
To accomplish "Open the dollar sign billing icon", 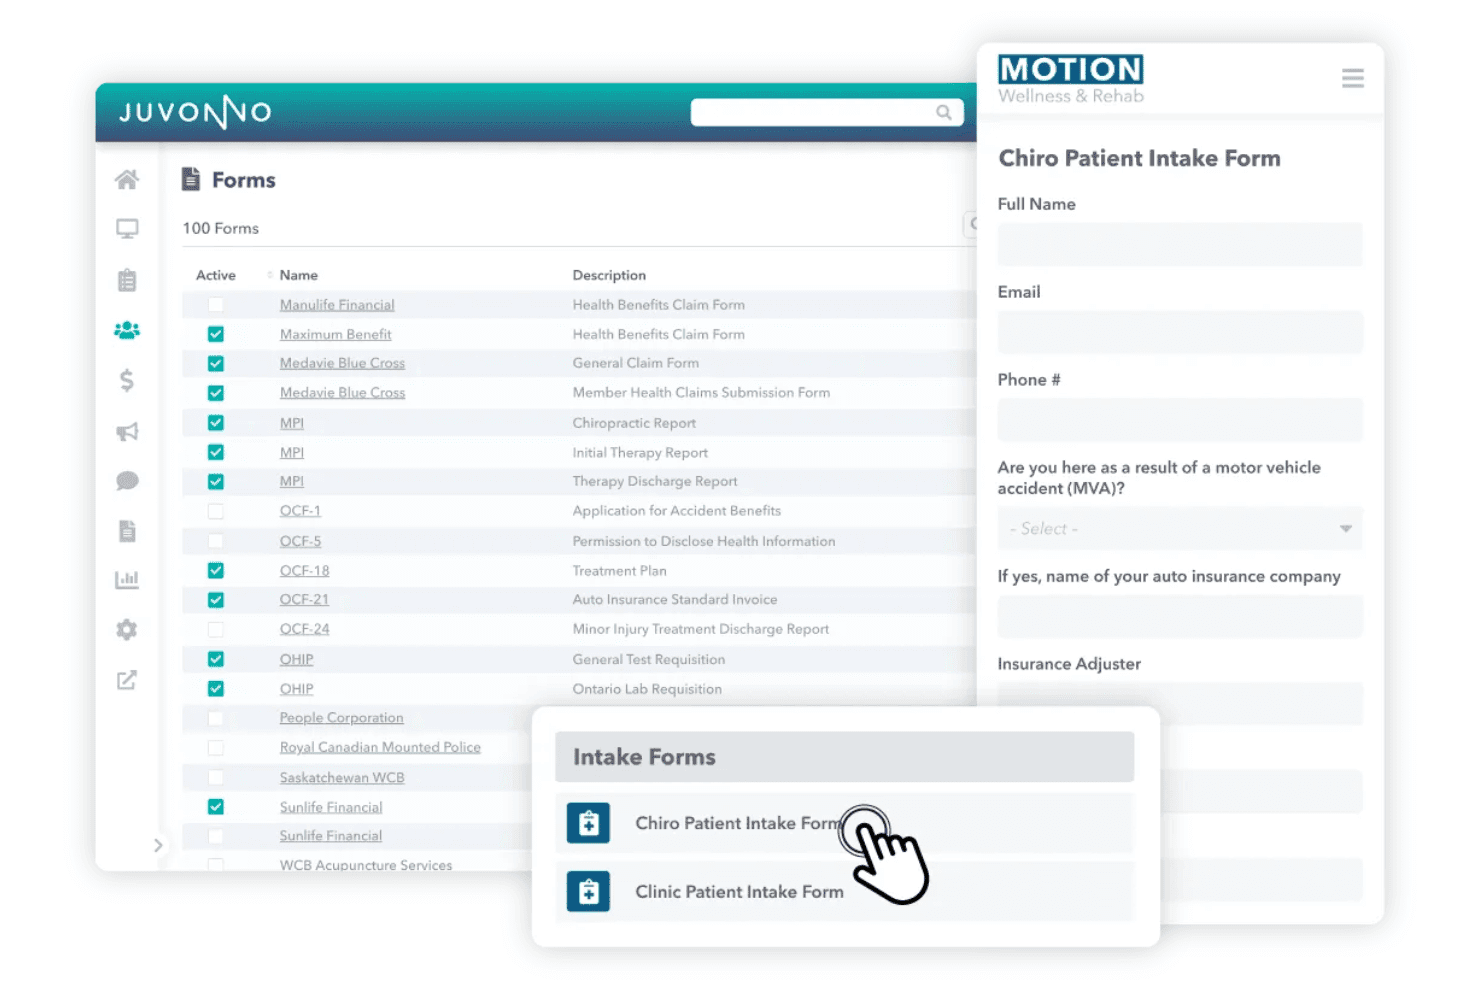I will [127, 380].
